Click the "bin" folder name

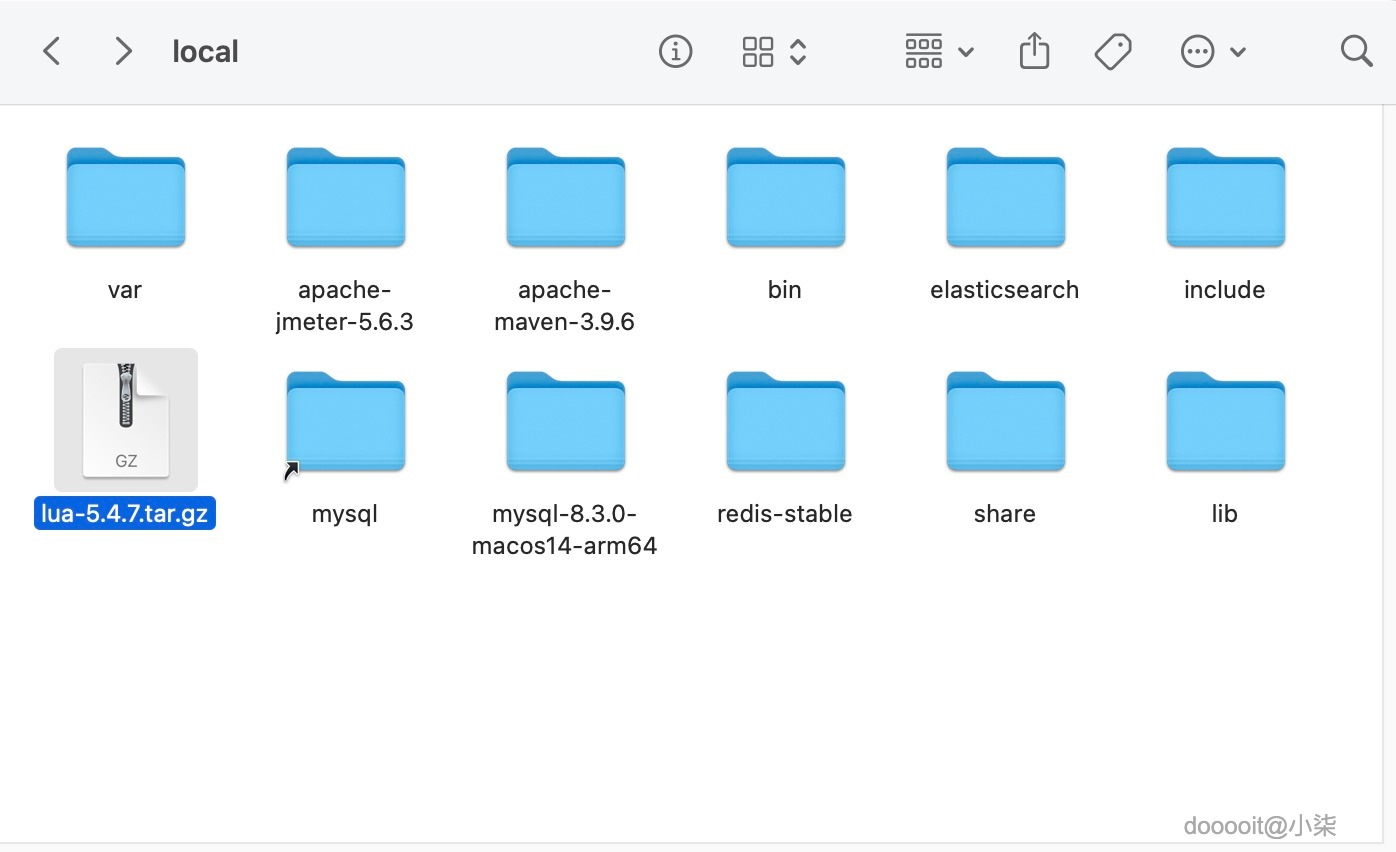click(785, 290)
